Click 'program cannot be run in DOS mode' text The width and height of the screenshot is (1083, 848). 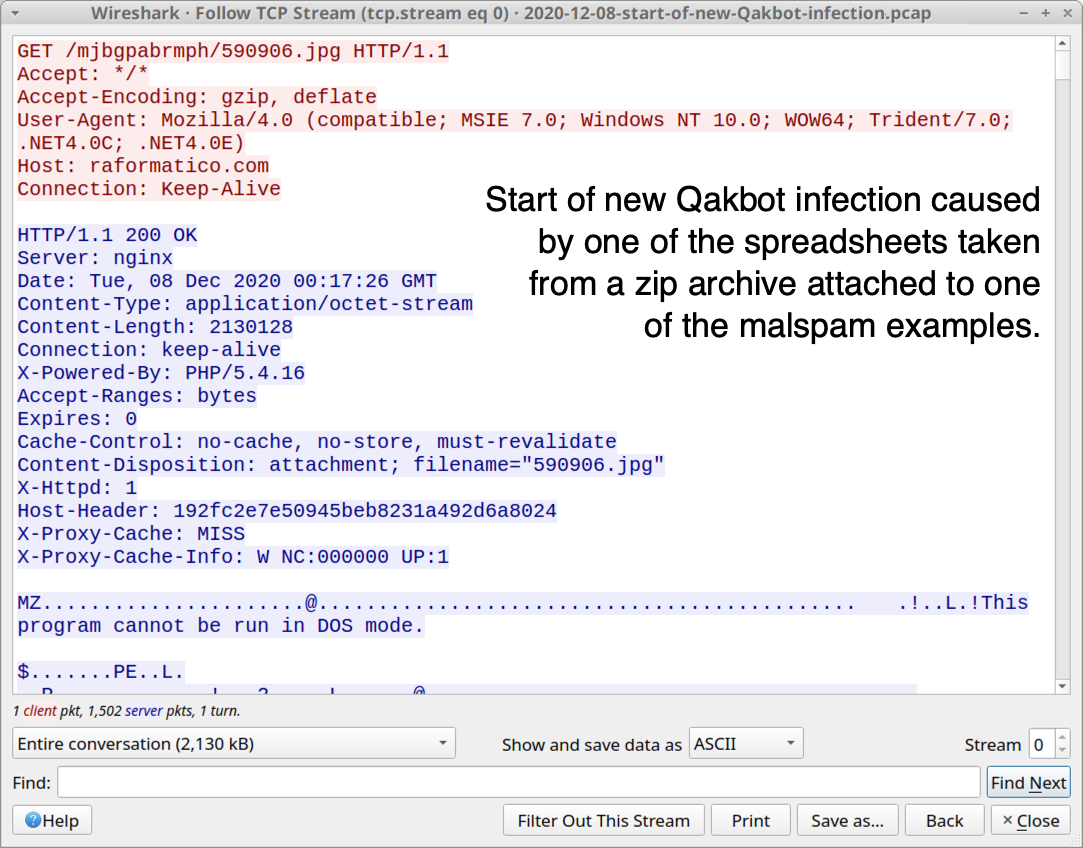(x=220, y=626)
